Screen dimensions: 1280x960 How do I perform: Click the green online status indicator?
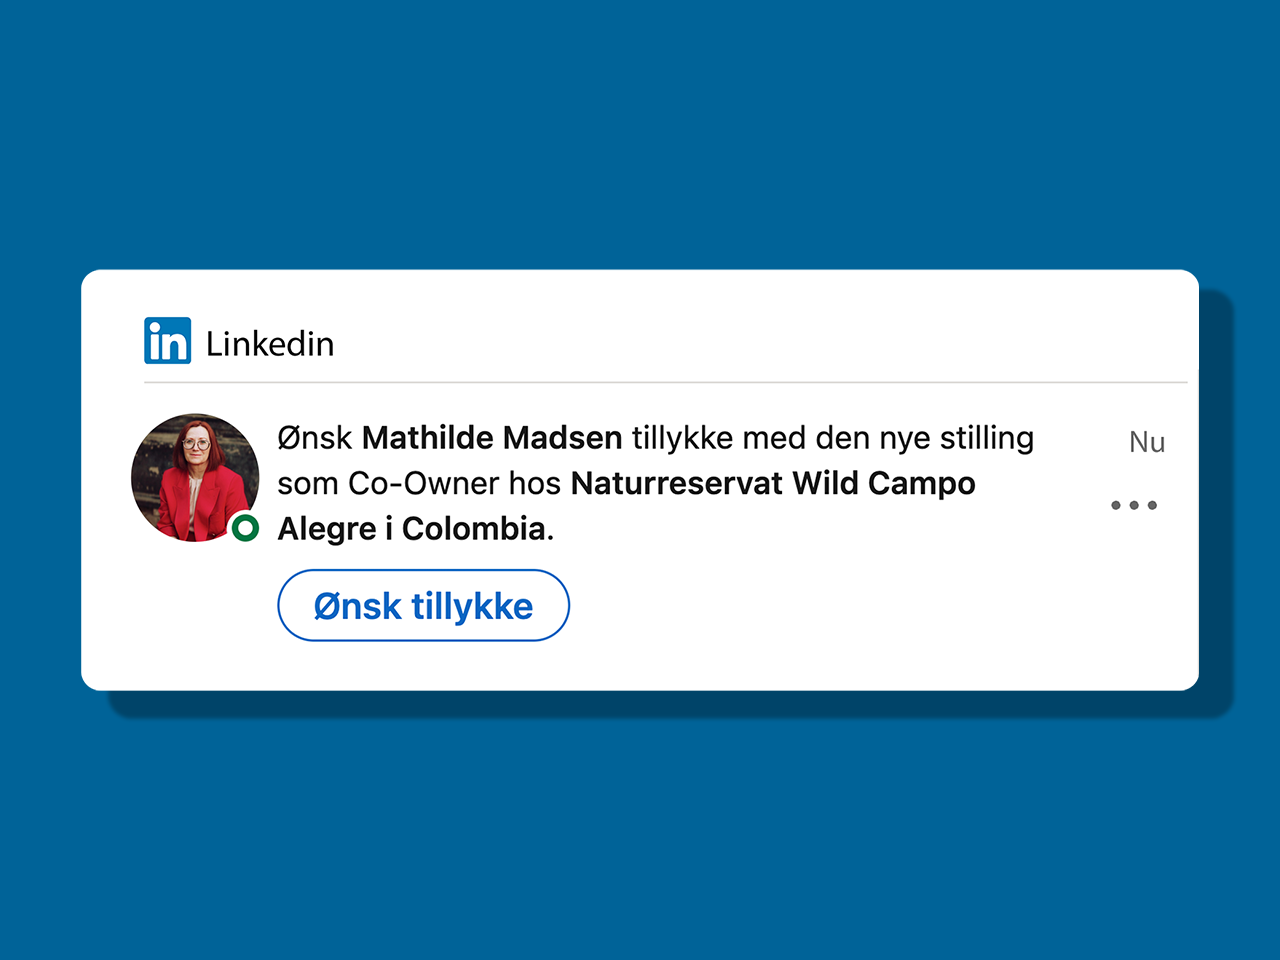tap(245, 528)
